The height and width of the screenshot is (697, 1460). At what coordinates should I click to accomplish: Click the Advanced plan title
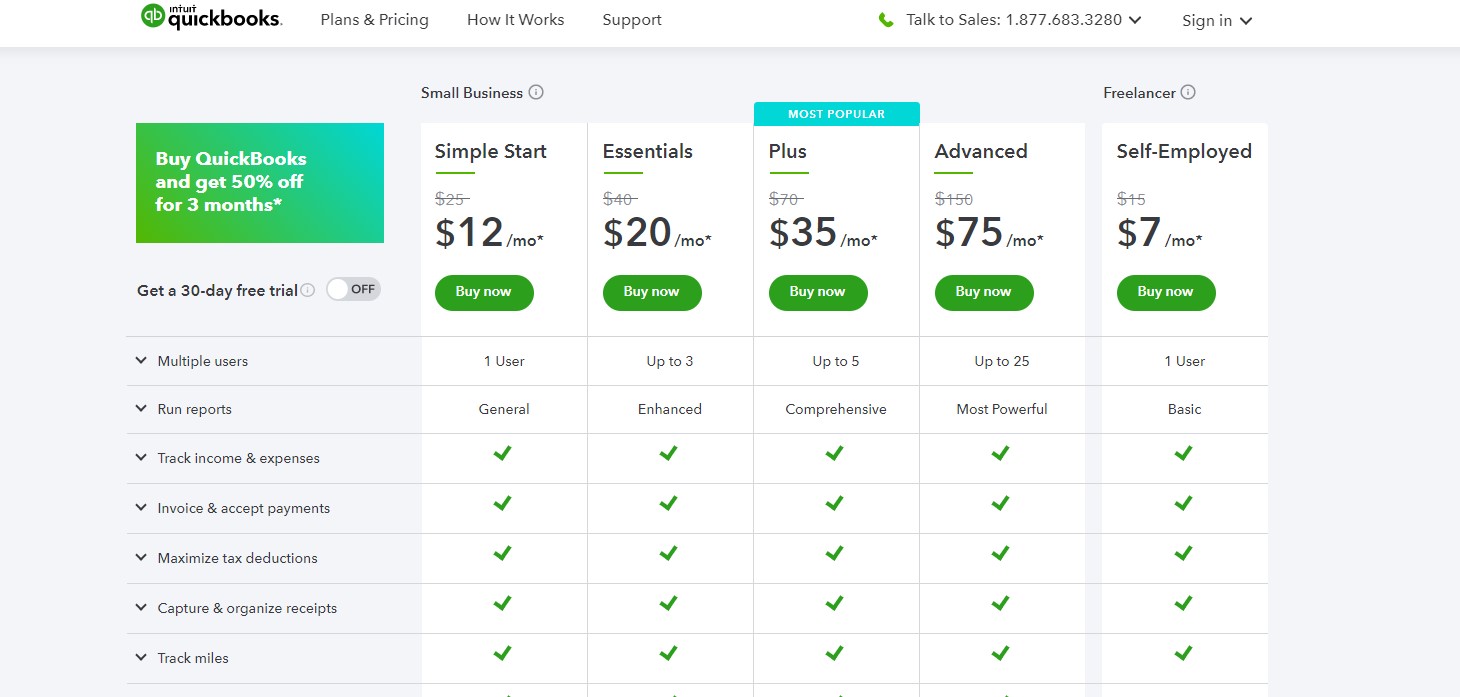pyautogui.click(x=981, y=151)
